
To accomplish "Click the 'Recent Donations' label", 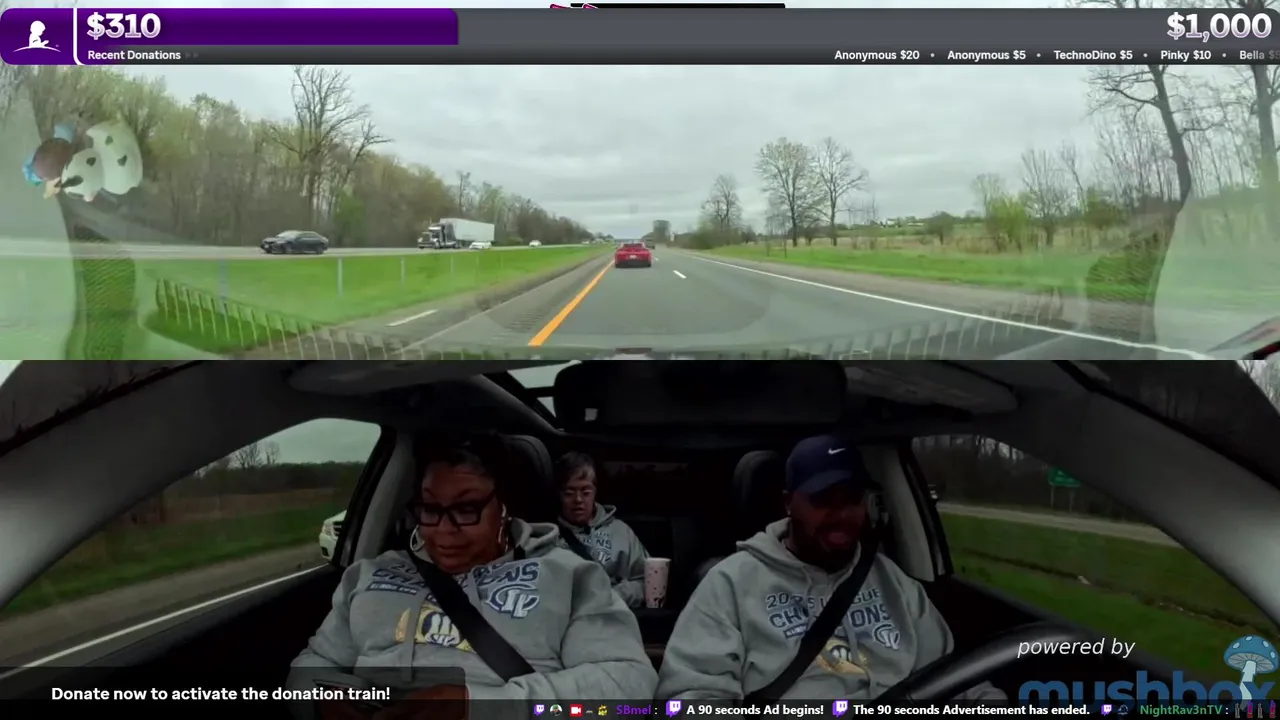I will (134, 55).
